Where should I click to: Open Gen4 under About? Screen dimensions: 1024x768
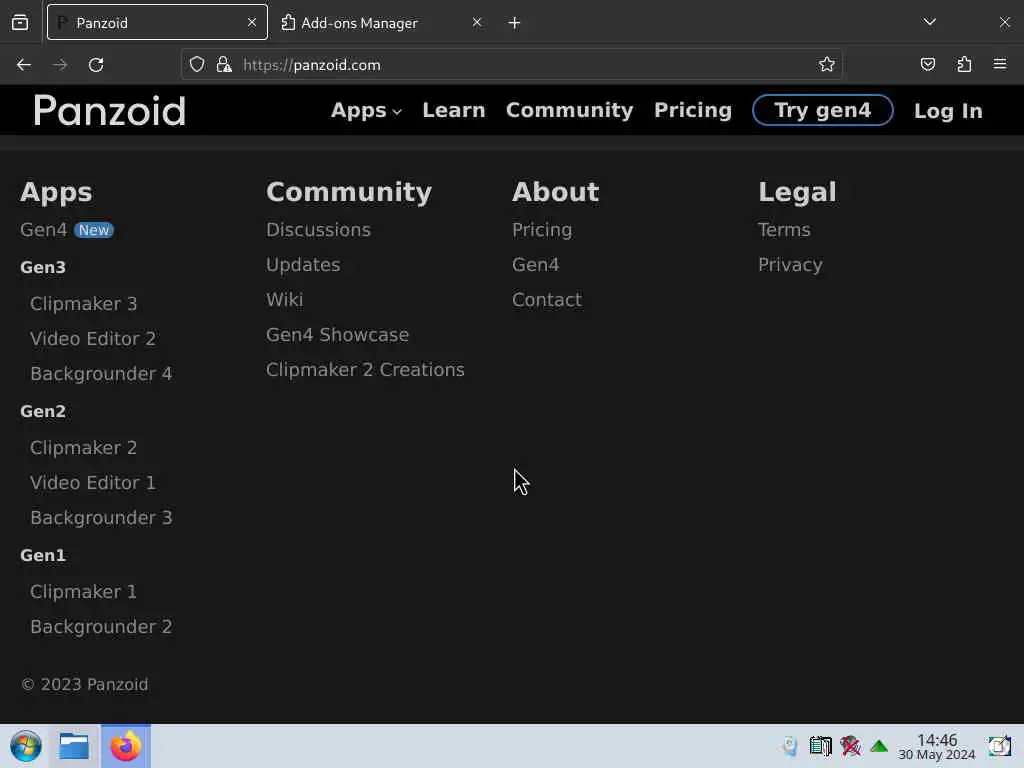click(536, 265)
